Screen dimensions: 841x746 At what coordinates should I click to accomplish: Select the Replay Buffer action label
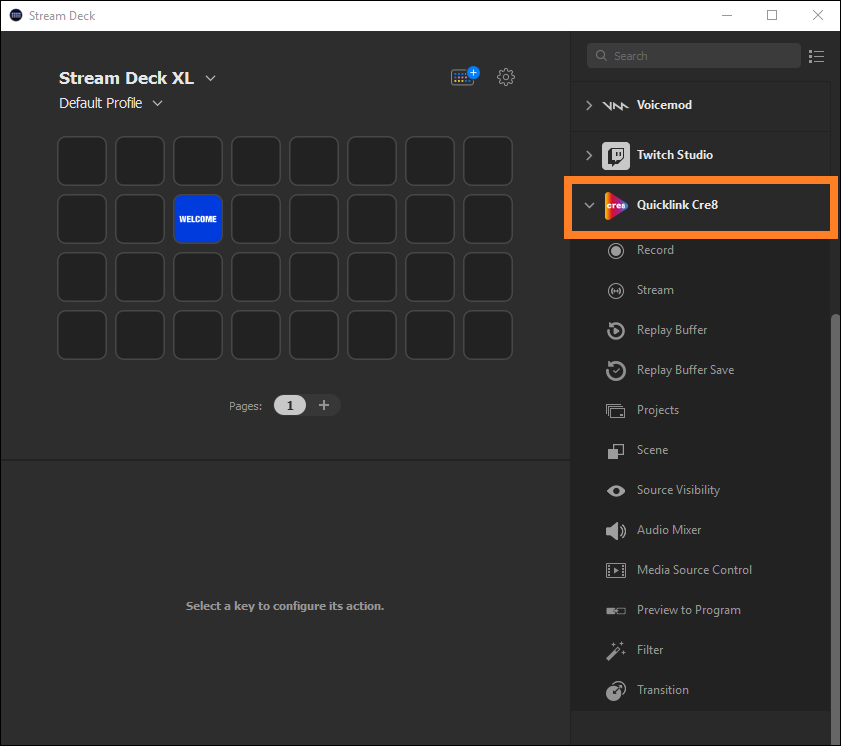tap(672, 330)
